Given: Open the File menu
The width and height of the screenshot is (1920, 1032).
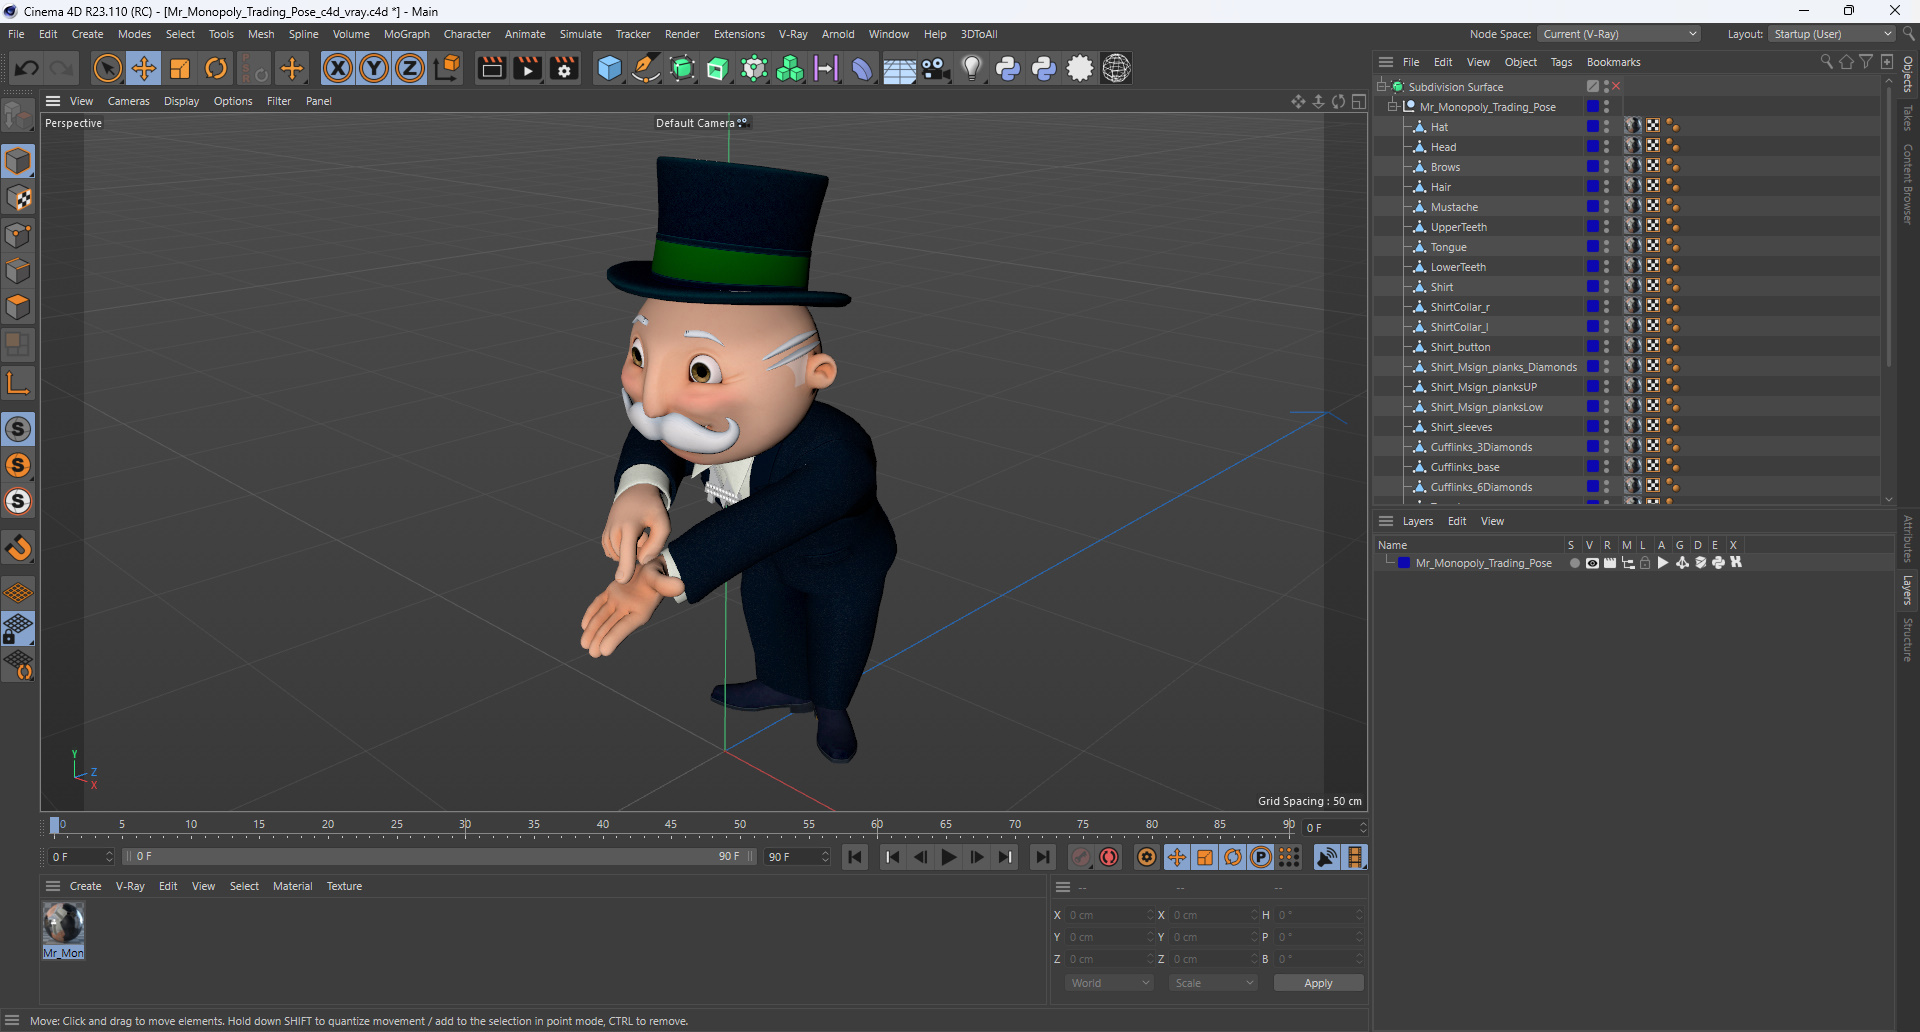Looking at the screenshot, I should pyautogui.click(x=16, y=34).
